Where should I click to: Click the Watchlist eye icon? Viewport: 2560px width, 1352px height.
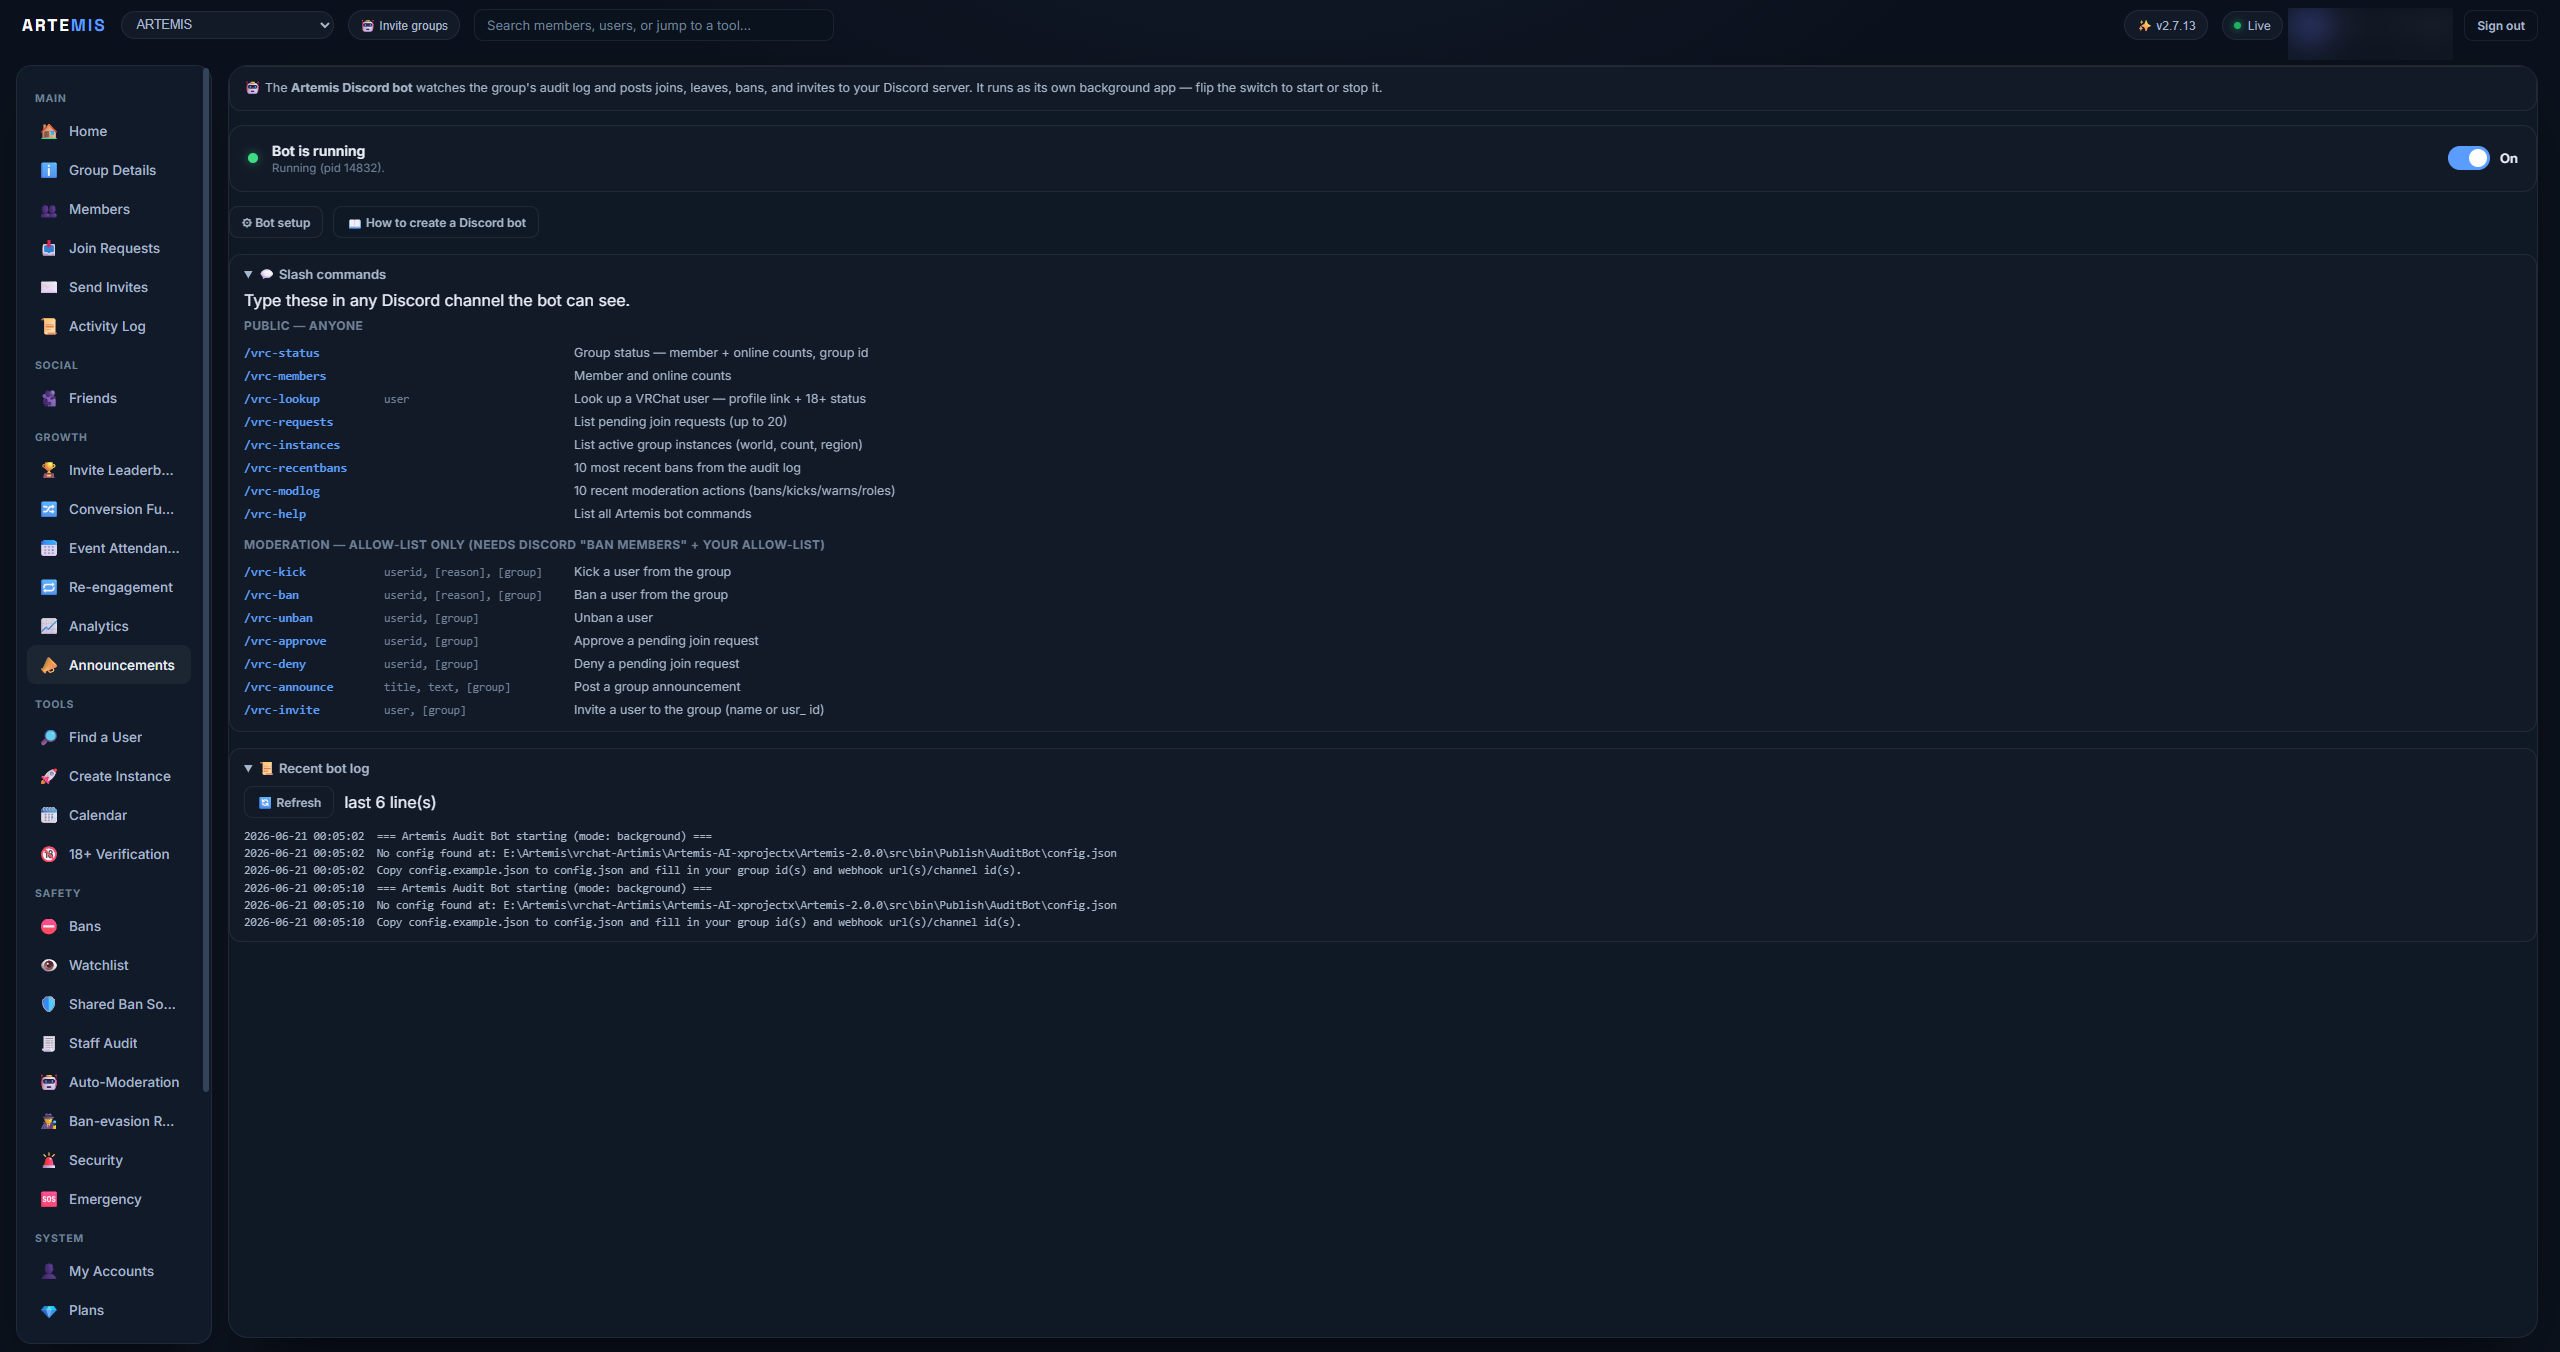[49, 965]
